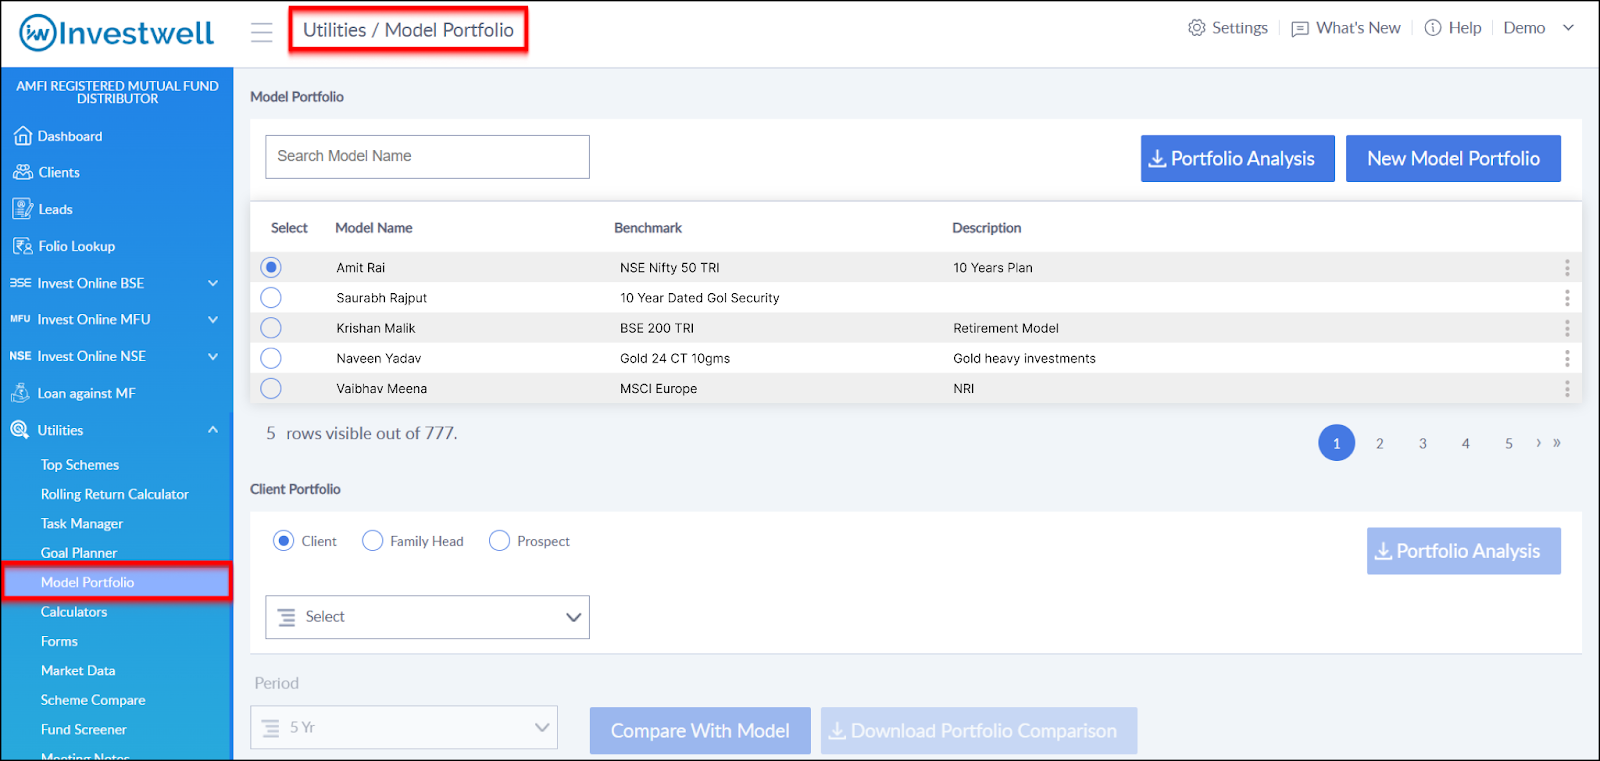The width and height of the screenshot is (1600, 761).
Task: Collapse the Utilities submenu chevron
Action: pyautogui.click(x=213, y=430)
